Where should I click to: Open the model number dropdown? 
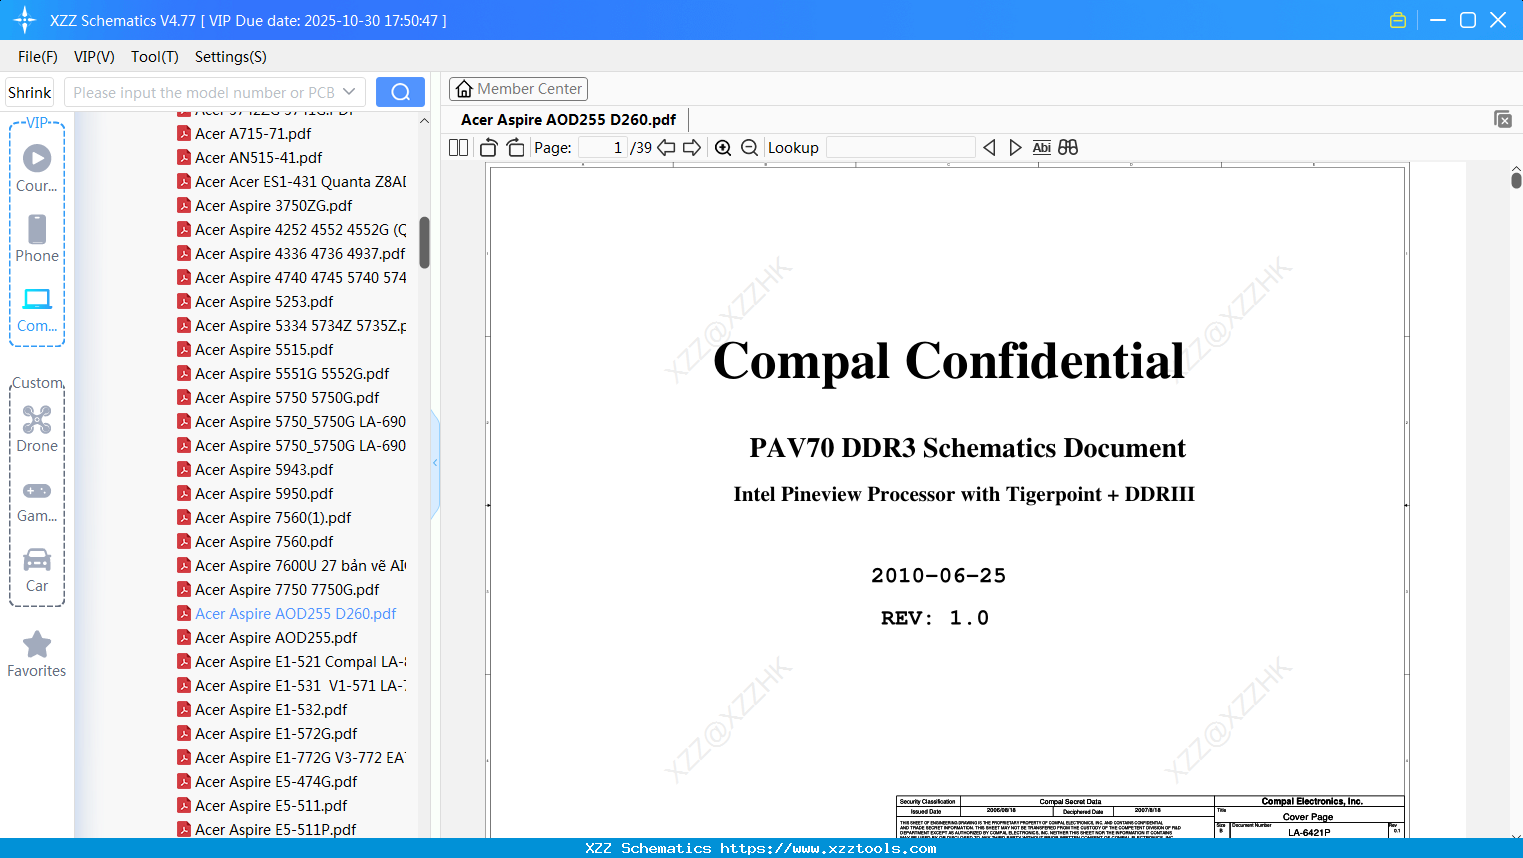pos(349,92)
